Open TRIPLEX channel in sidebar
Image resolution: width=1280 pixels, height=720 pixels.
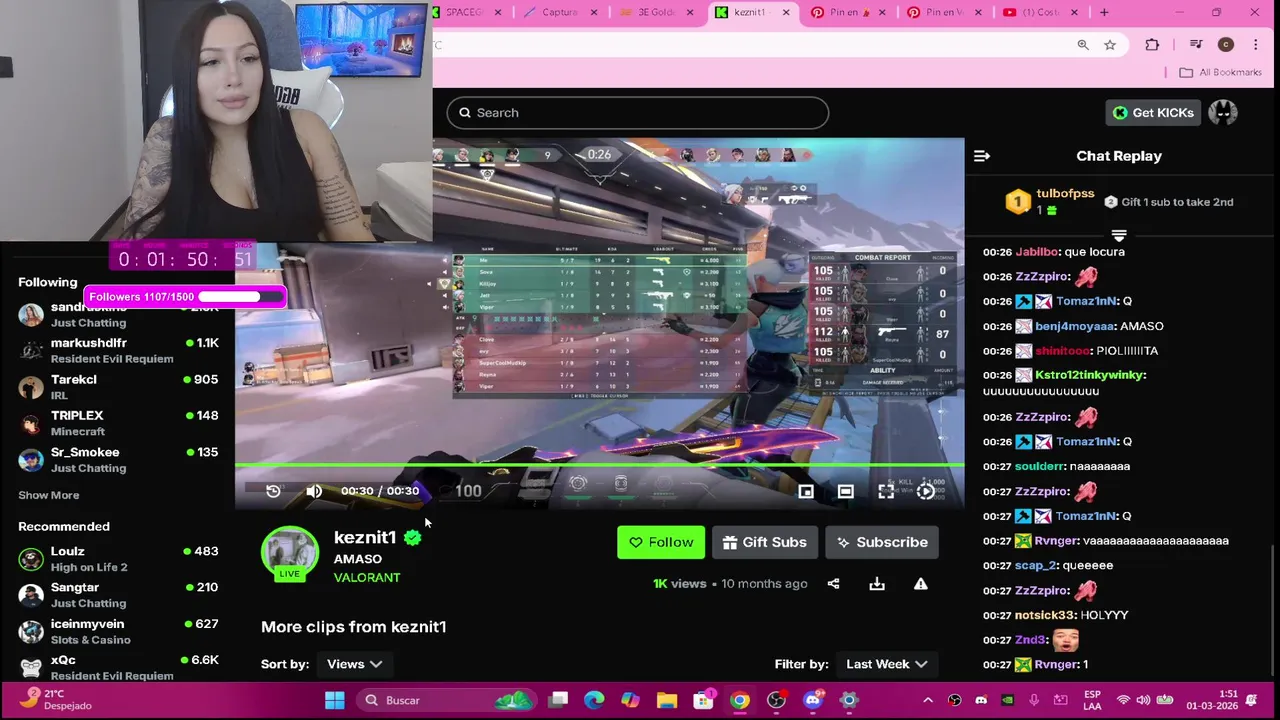point(117,423)
